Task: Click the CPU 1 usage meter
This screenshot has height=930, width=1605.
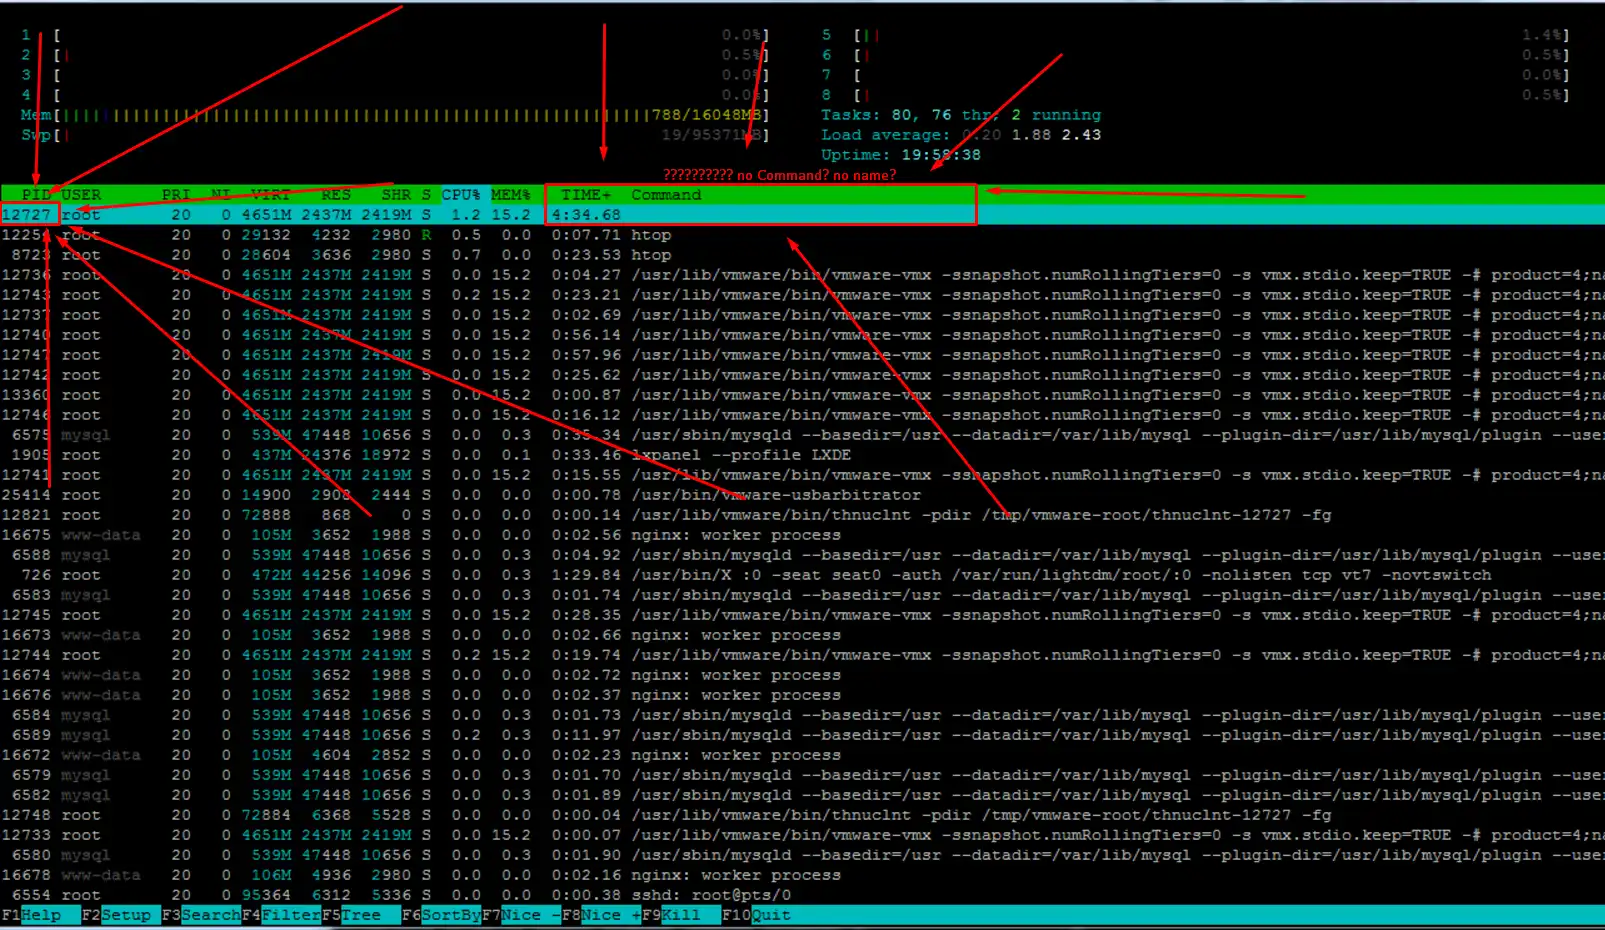Action: 395,35
